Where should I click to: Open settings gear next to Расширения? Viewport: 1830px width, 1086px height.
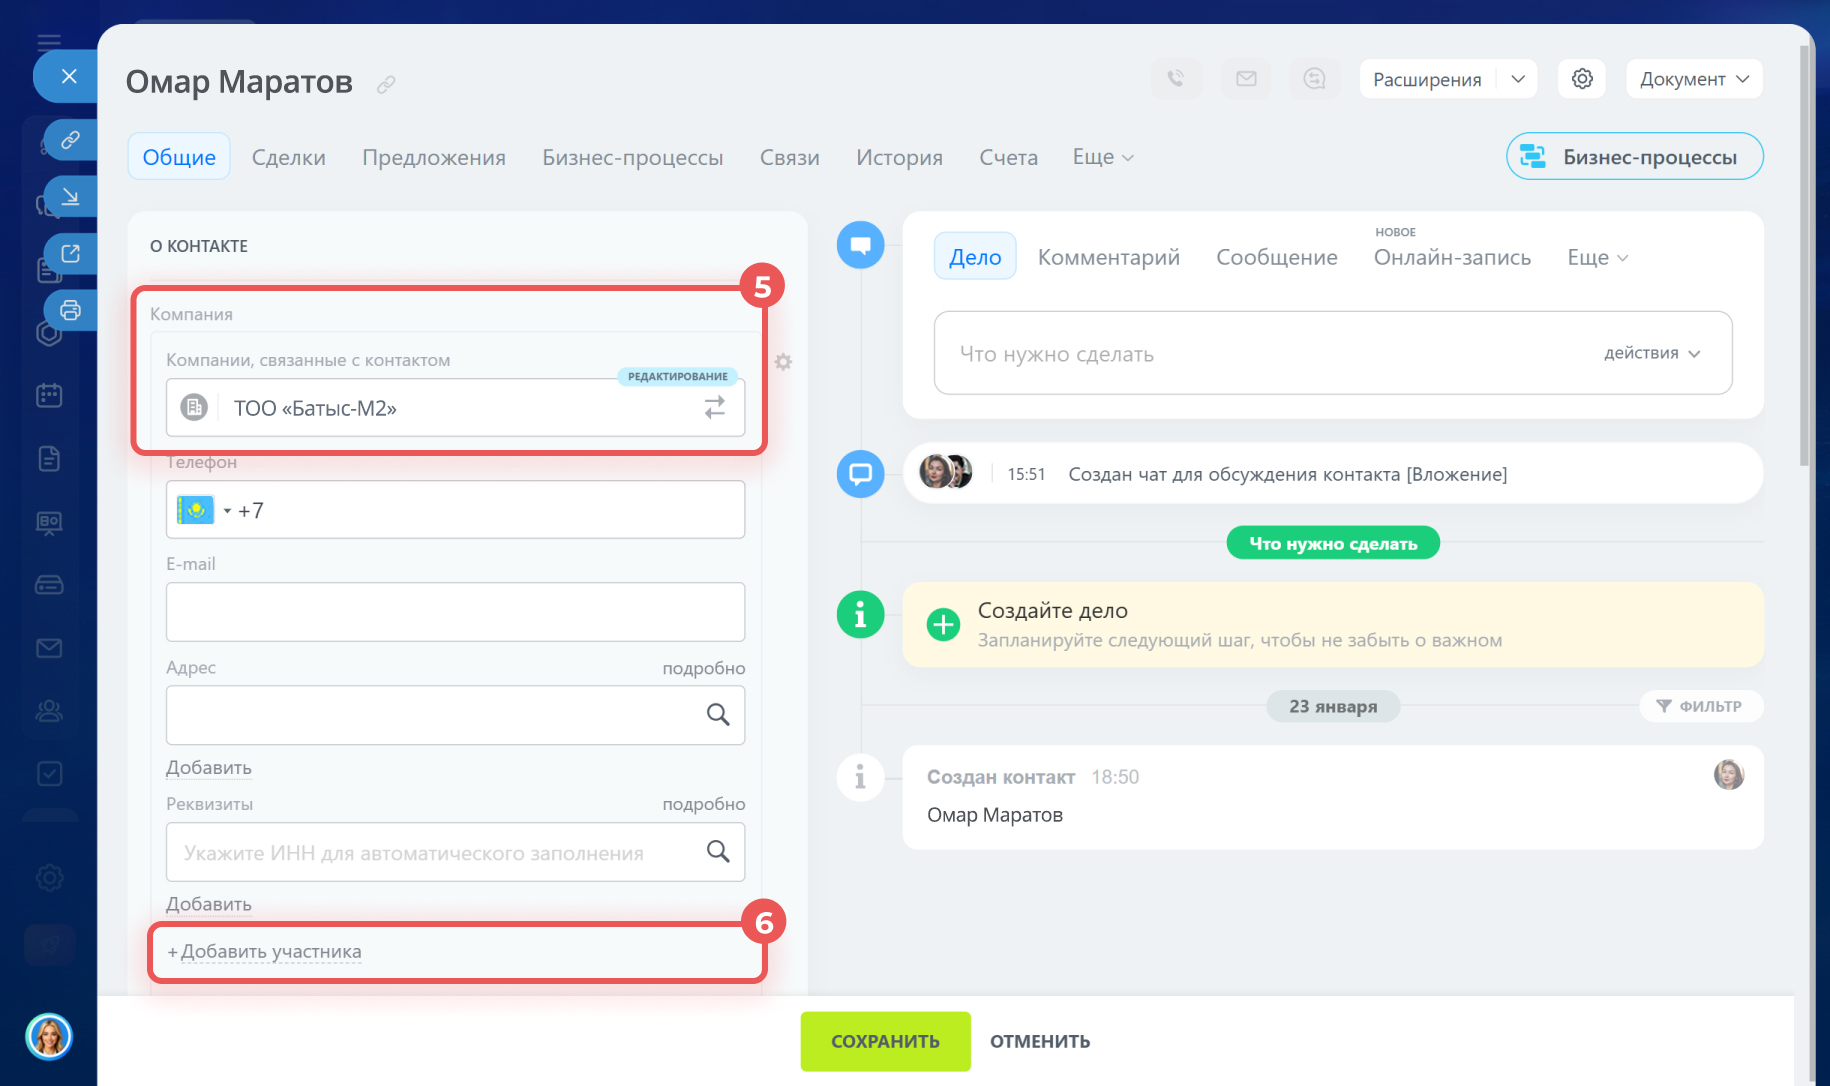pos(1582,79)
